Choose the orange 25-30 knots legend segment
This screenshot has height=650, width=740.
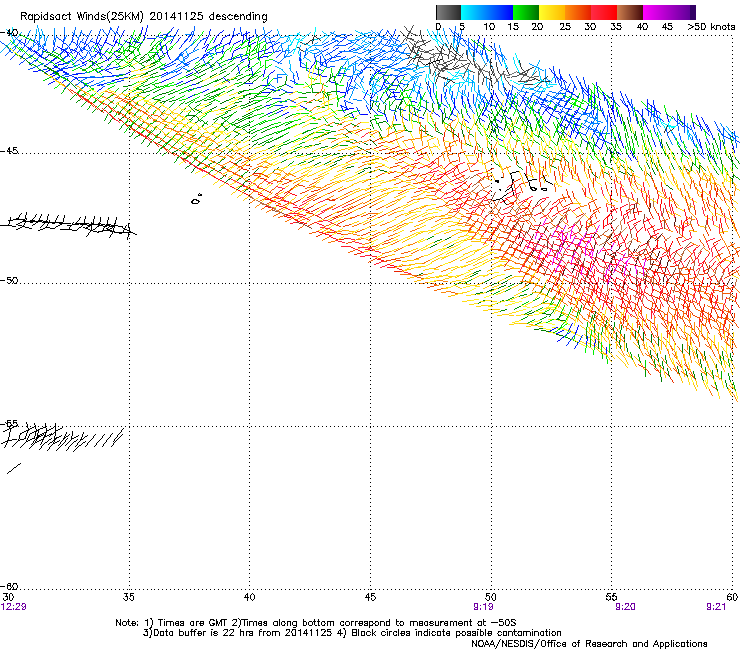[x=578, y=12]
